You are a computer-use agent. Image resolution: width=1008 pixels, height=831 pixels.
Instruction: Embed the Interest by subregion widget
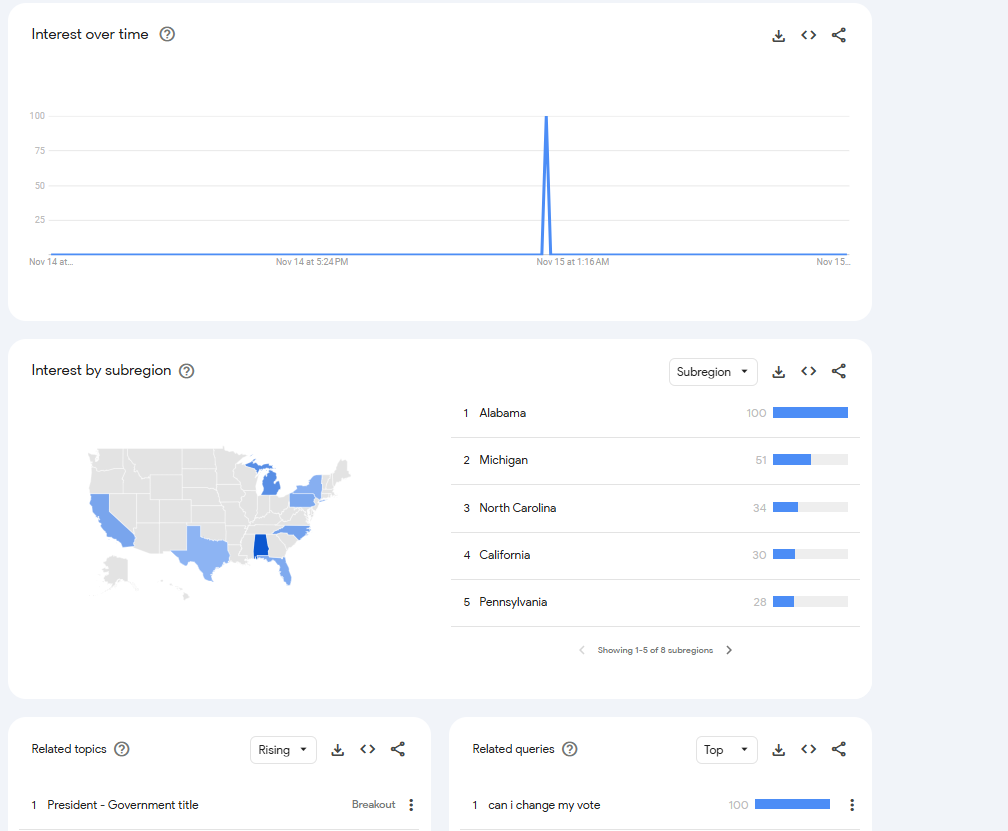tap(809, 371)
